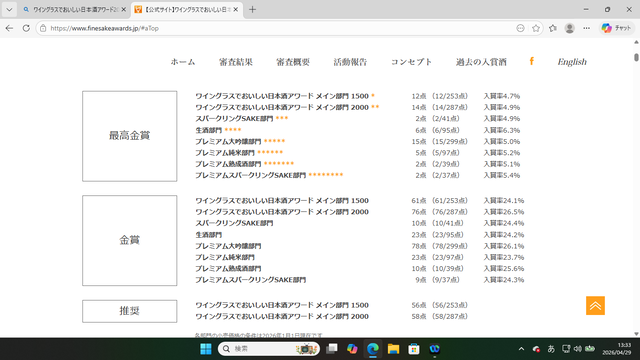Jump to top with orange arrow button
This screenshot has width=640, height=360.
point(595,305)
